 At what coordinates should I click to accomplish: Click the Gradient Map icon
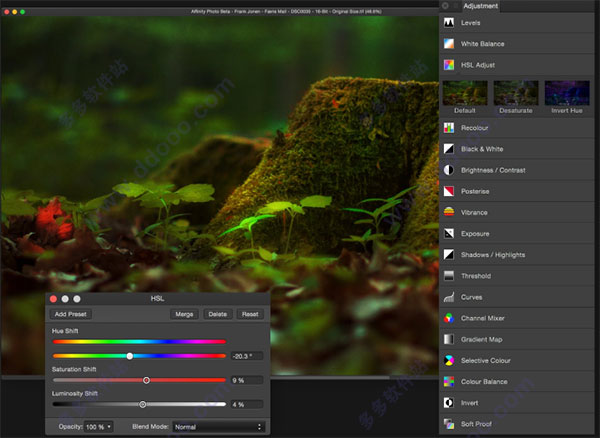(x=449, y=339)
